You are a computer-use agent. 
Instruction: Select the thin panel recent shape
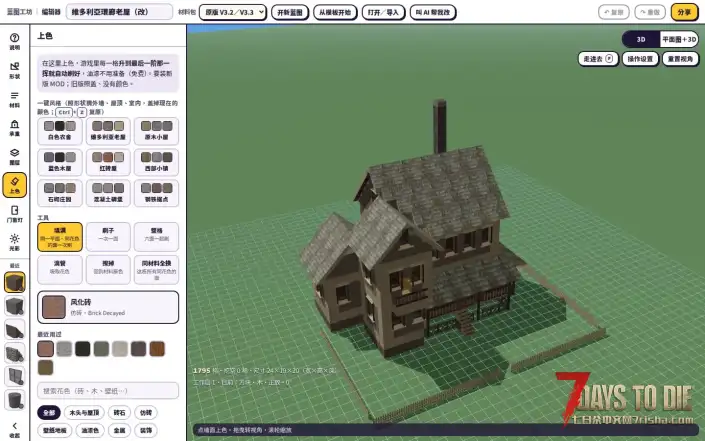(x=14, y=377)
